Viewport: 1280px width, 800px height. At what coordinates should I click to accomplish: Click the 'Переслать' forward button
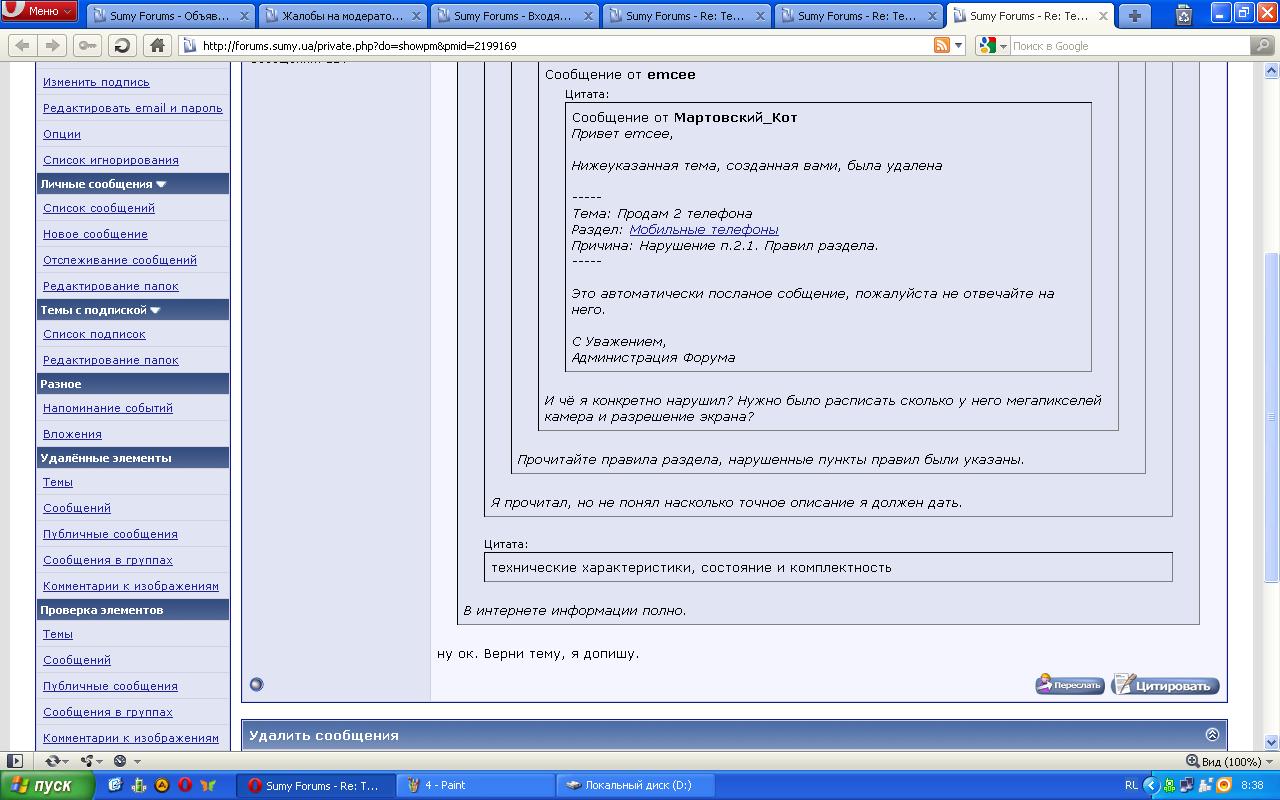[x=1069, y=685]
